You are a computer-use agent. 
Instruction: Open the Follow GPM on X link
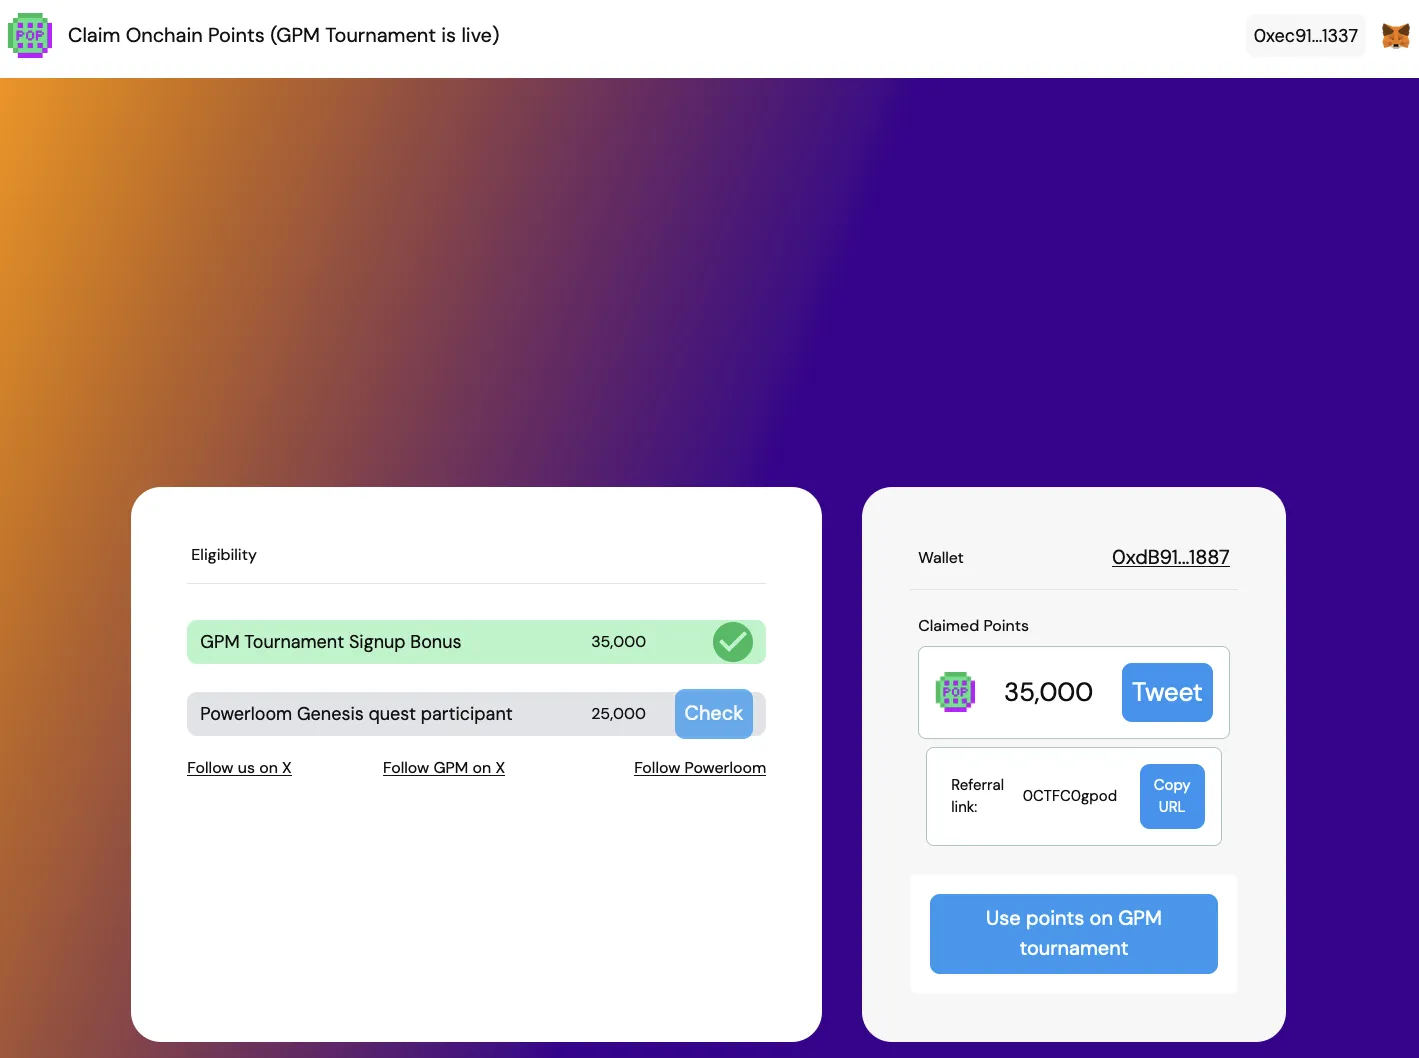444,768
